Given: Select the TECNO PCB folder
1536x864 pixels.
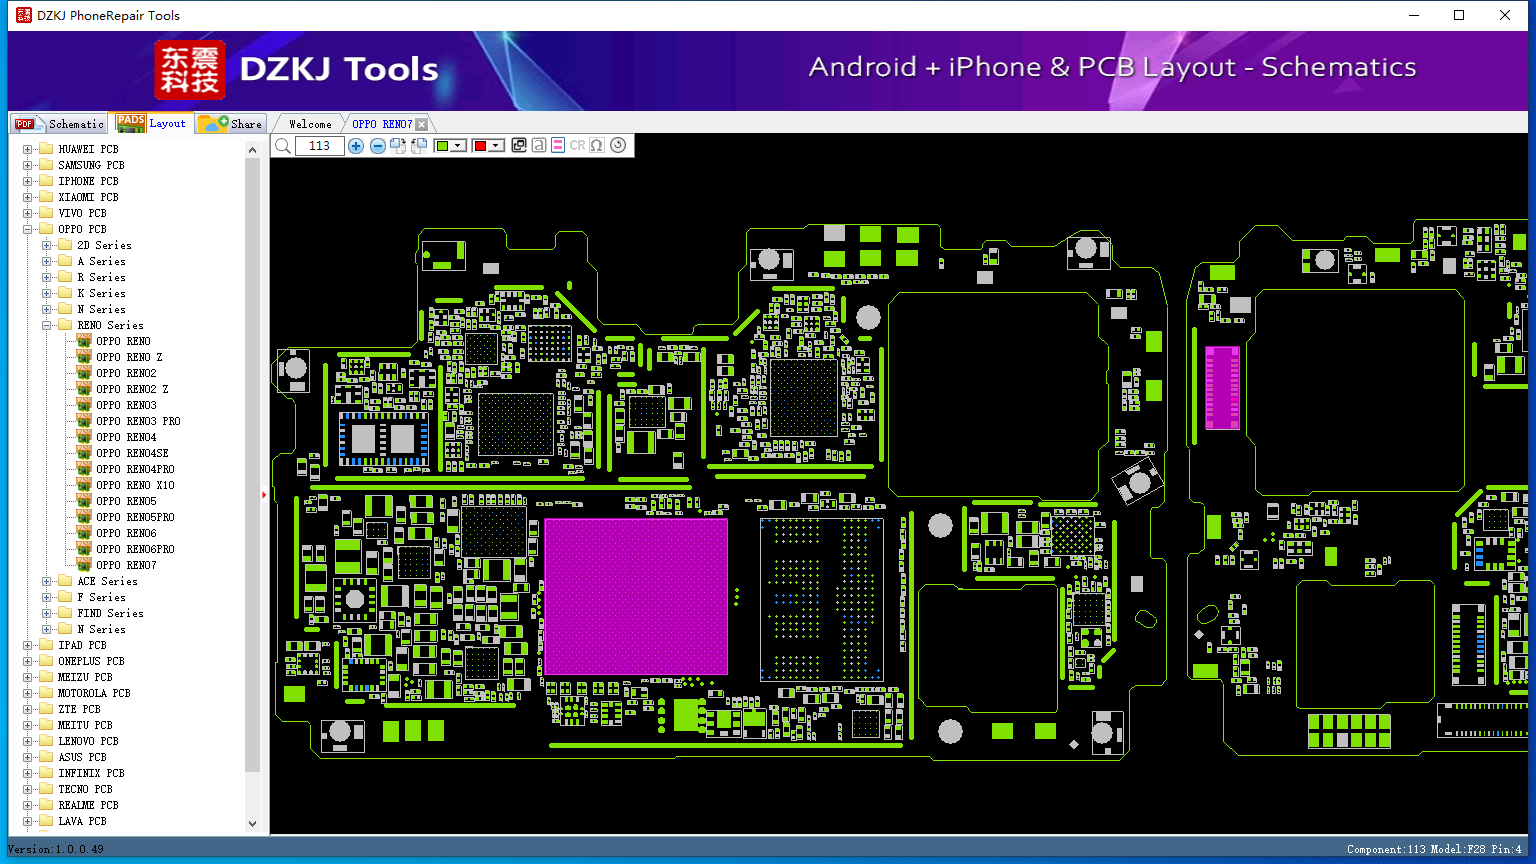Looking at the screenshot, I should pos(85,789).
